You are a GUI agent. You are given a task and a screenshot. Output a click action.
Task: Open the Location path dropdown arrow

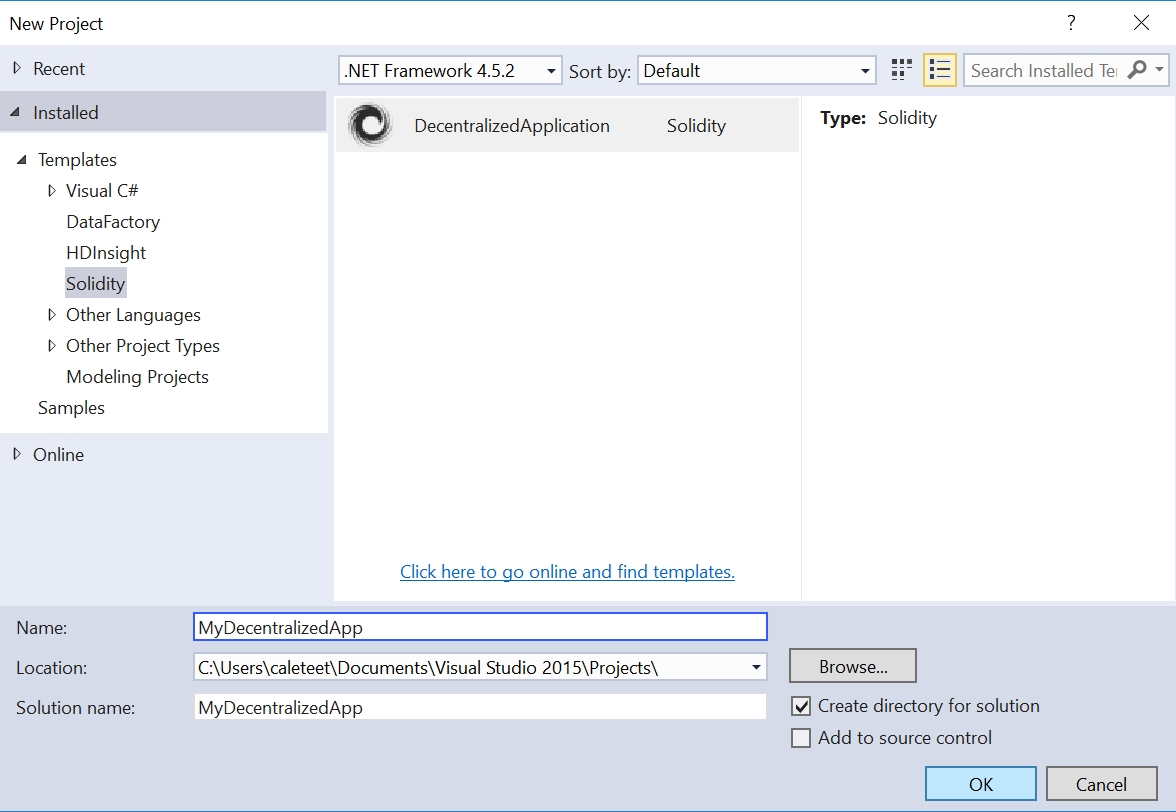click(x=757, y=667)
